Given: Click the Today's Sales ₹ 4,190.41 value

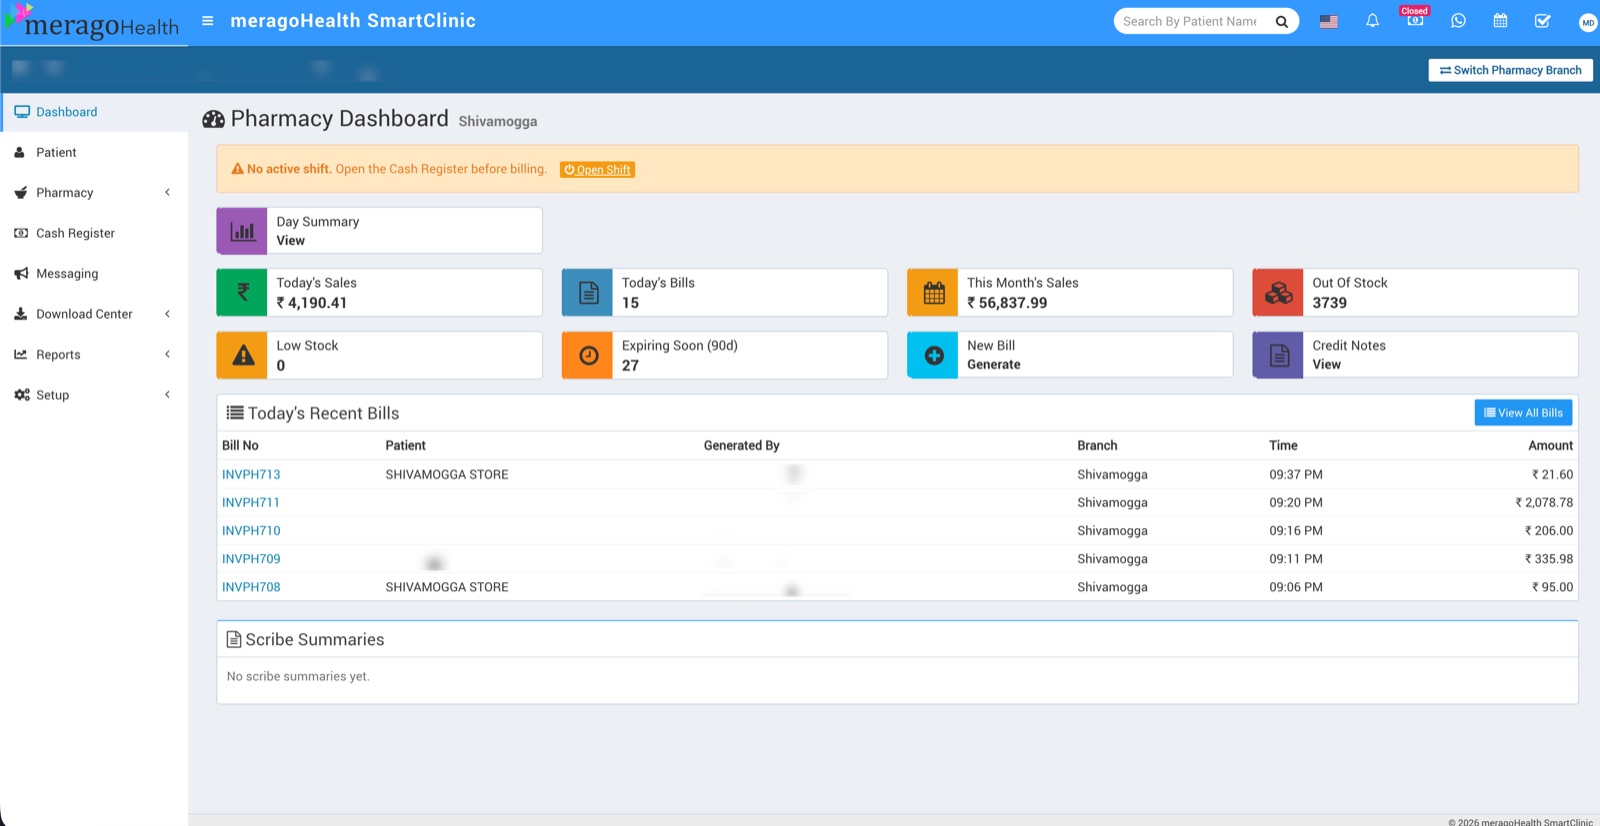Looking at the screenshot, I should pos(312,303).
